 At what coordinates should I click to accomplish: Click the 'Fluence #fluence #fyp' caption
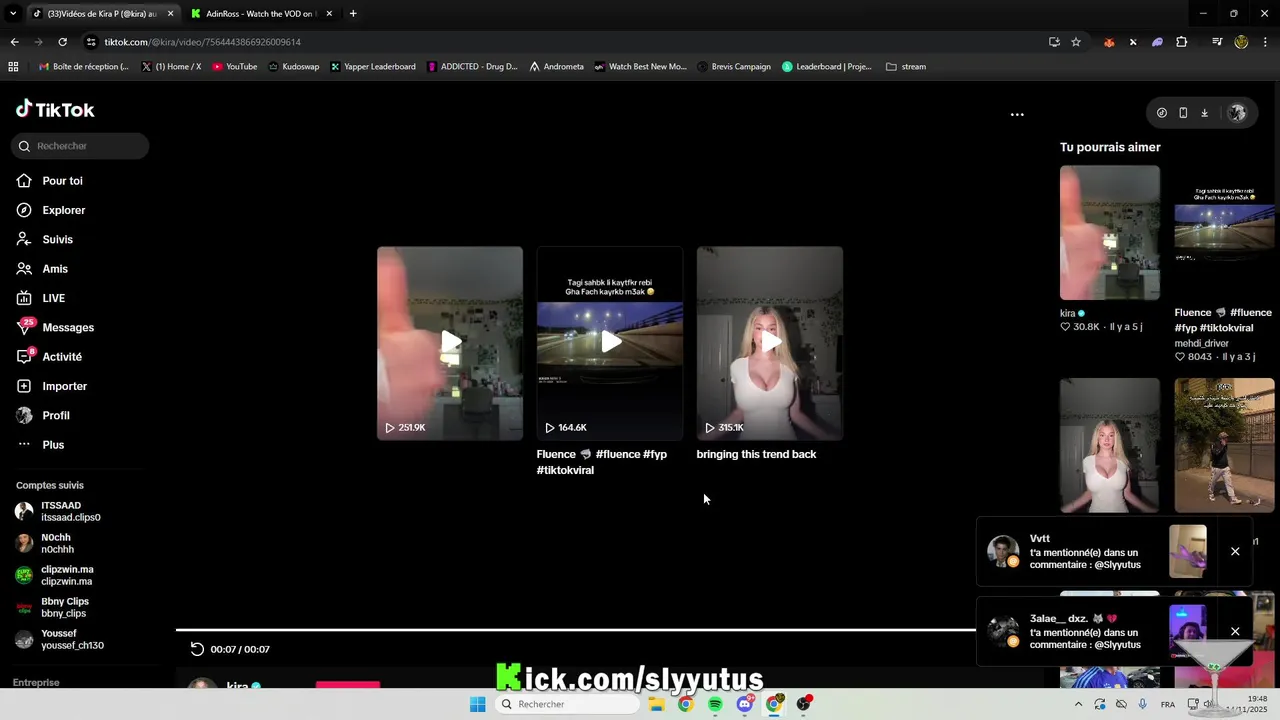[602, 462]
